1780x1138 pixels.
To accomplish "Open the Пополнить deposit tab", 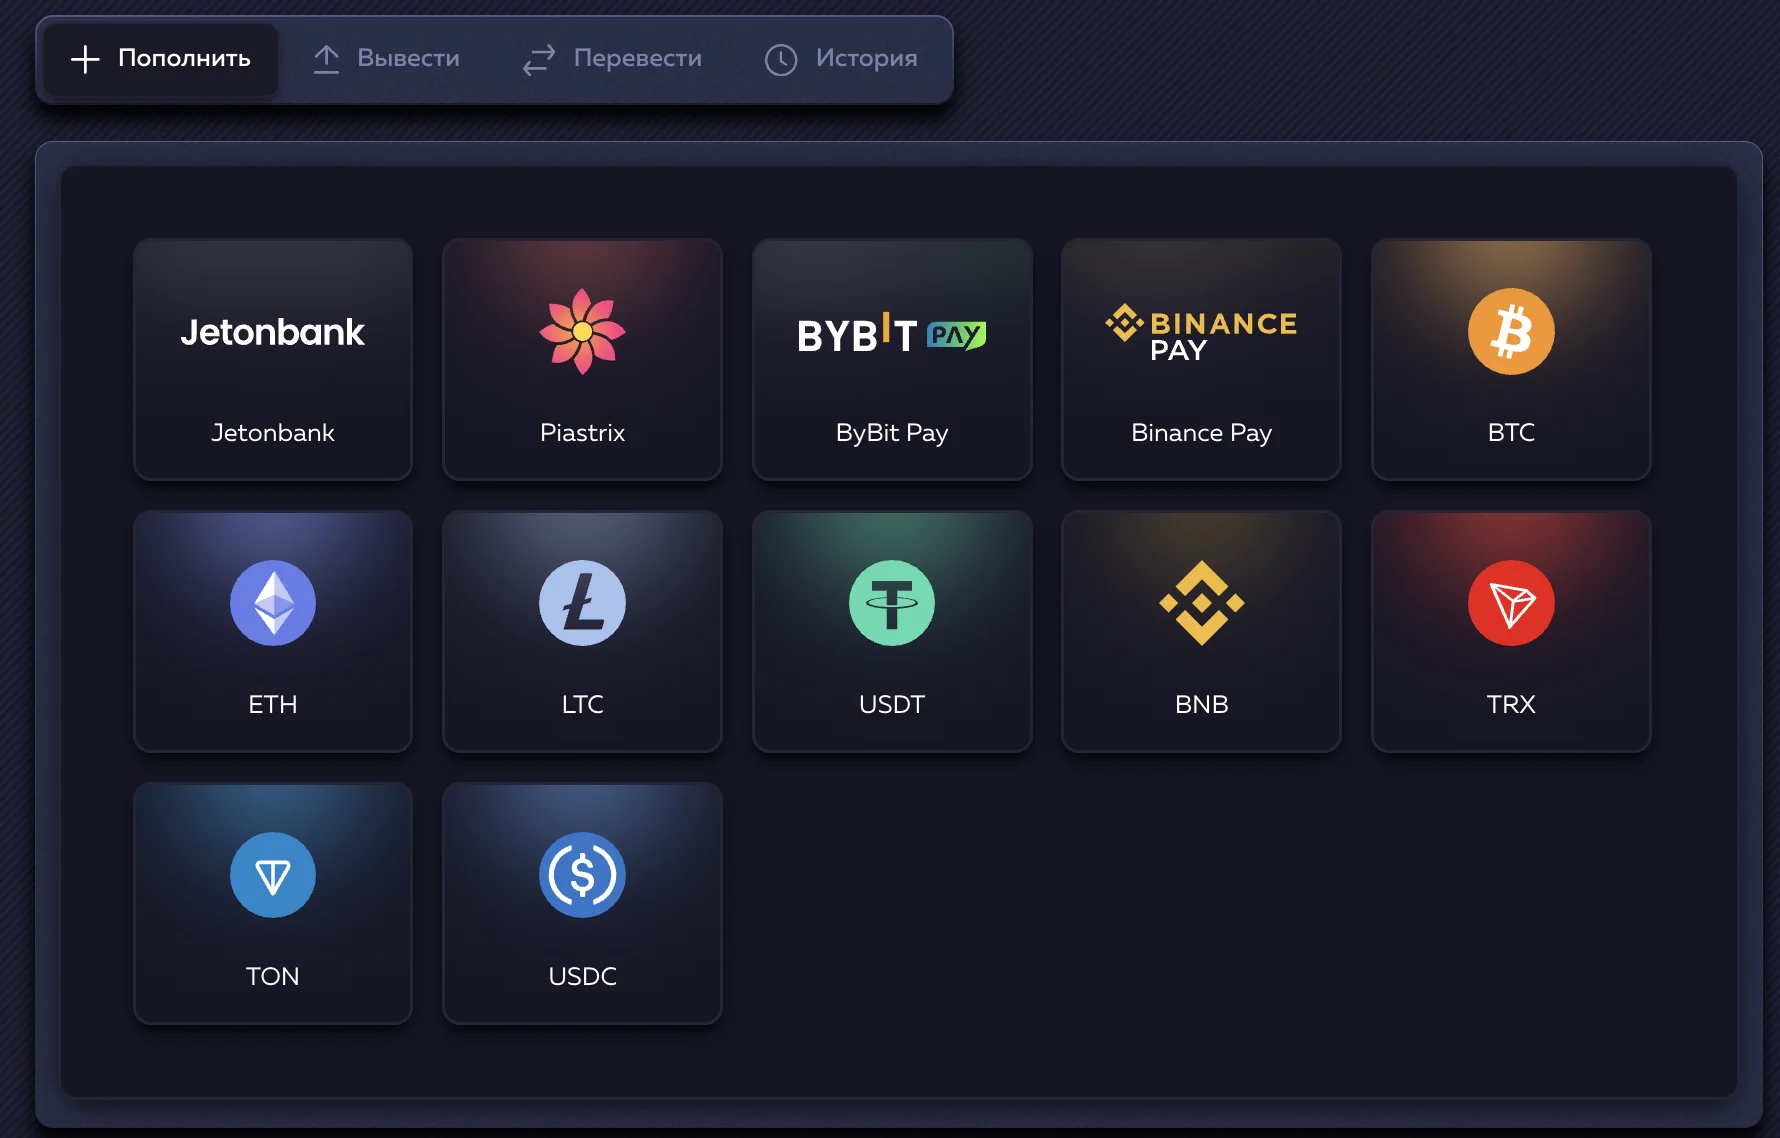I will click(161, 59).
